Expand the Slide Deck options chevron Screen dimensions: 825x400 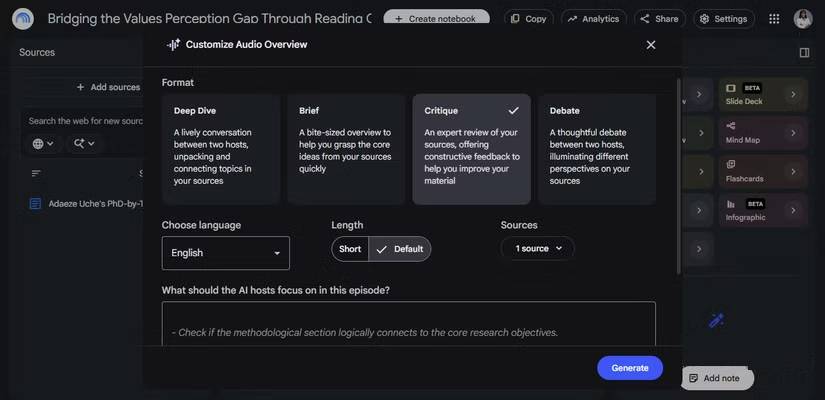click(x=793, y=95)
